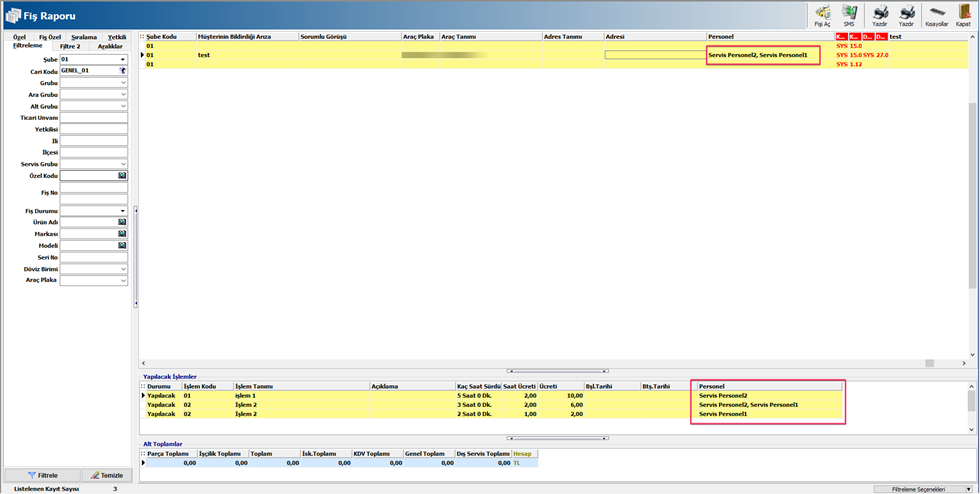Open the Döviz Birimi dropdown
Image resolution: width=980 pixels, height=494 pixels.
(x=123, y=269)
